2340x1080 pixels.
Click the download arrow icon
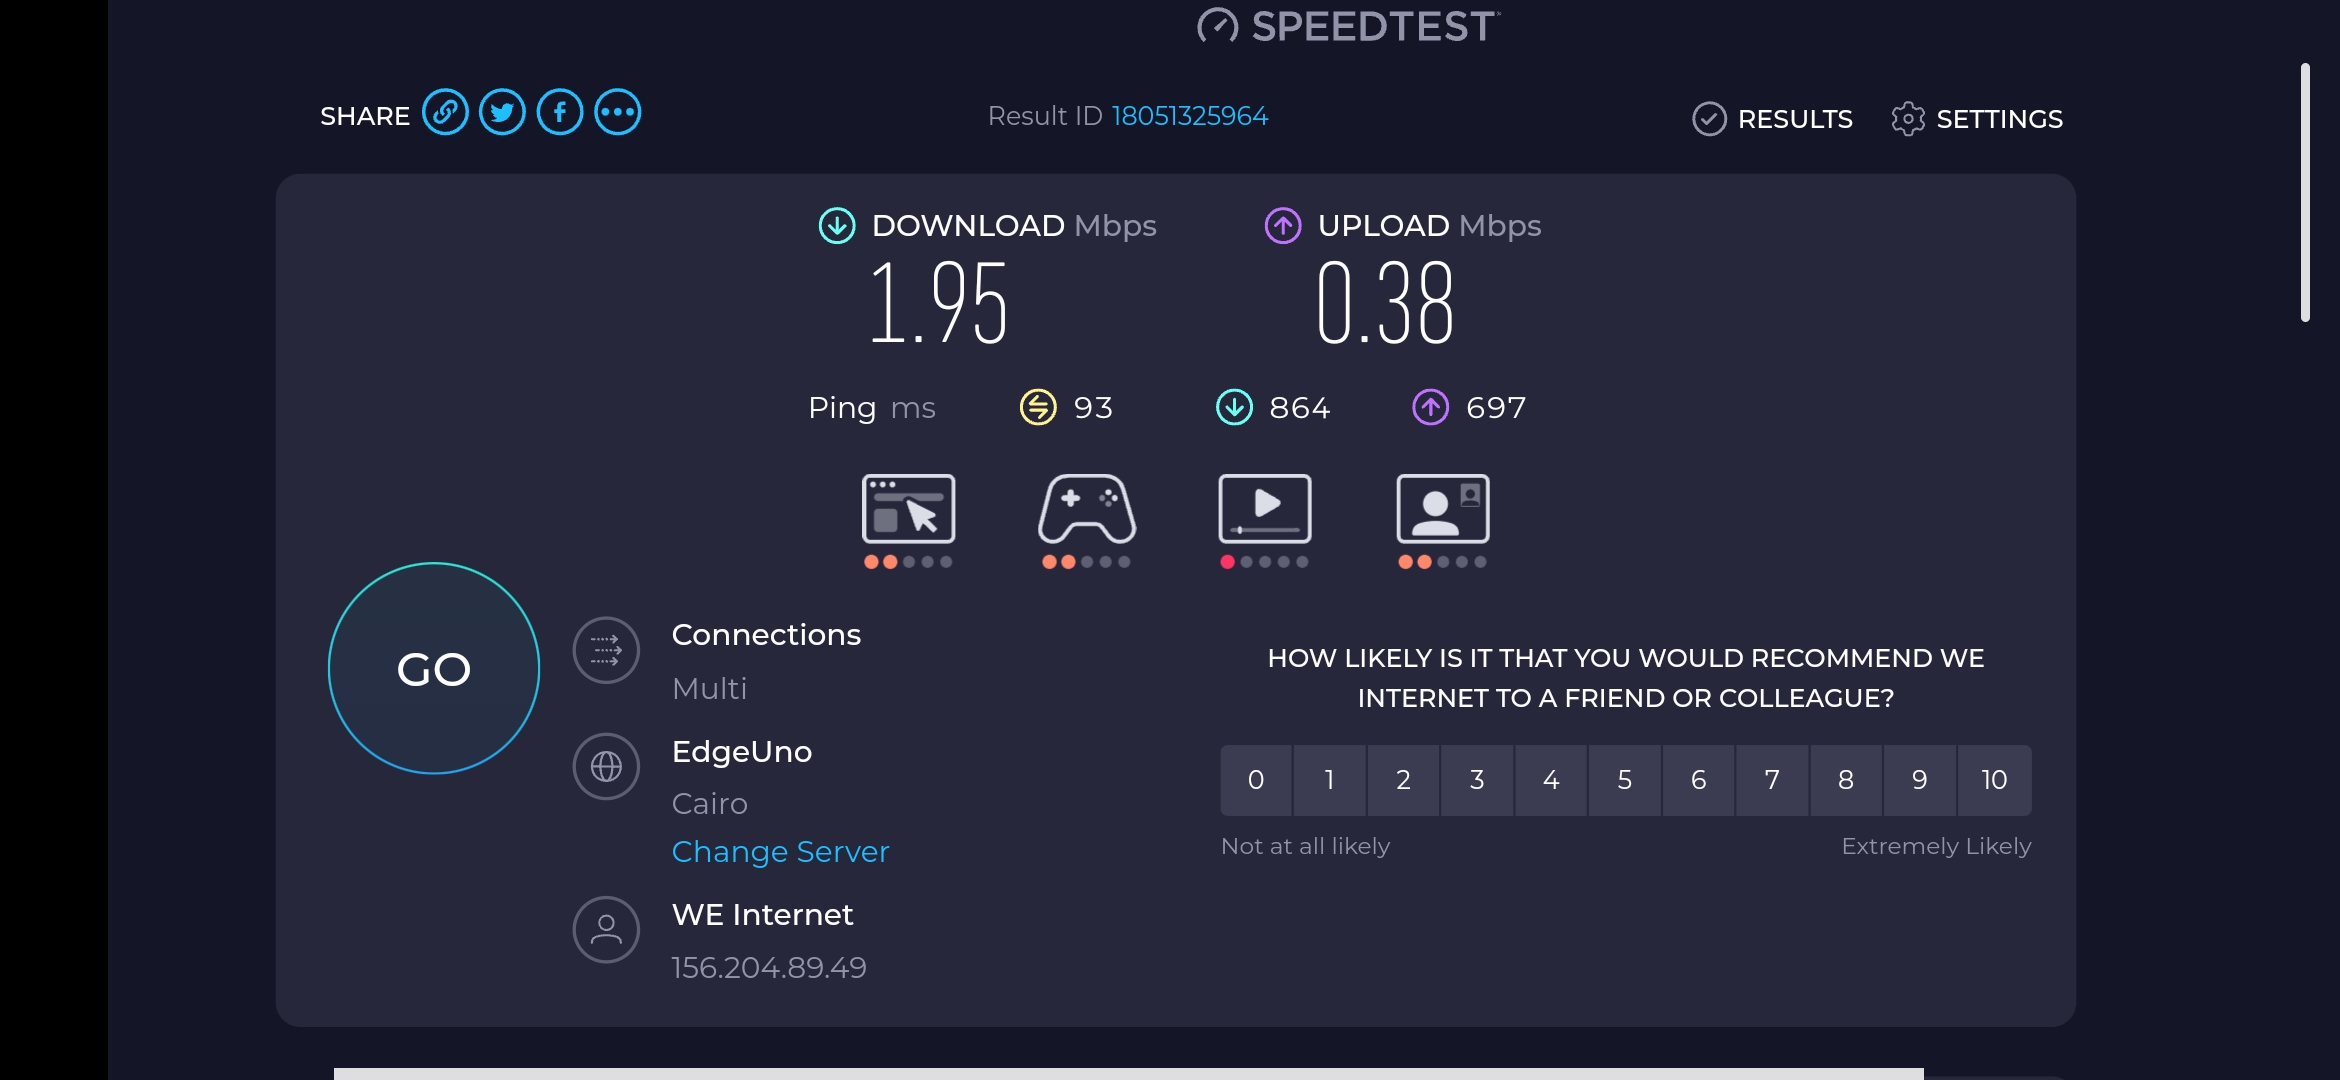[837, 226]
